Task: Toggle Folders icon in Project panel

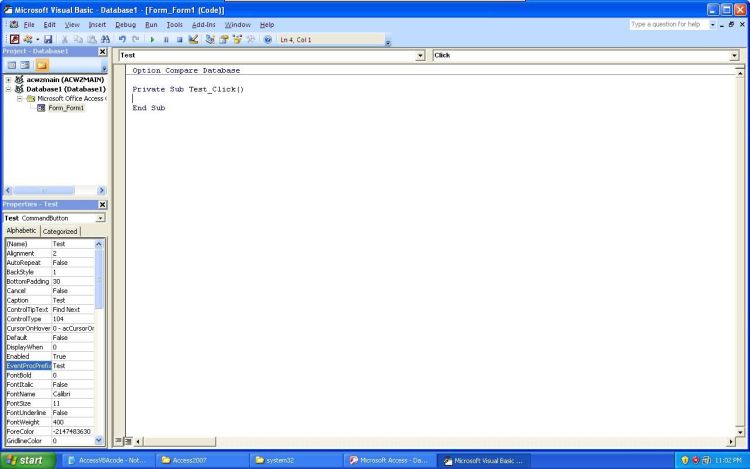Action: click(x=42, y=65)
